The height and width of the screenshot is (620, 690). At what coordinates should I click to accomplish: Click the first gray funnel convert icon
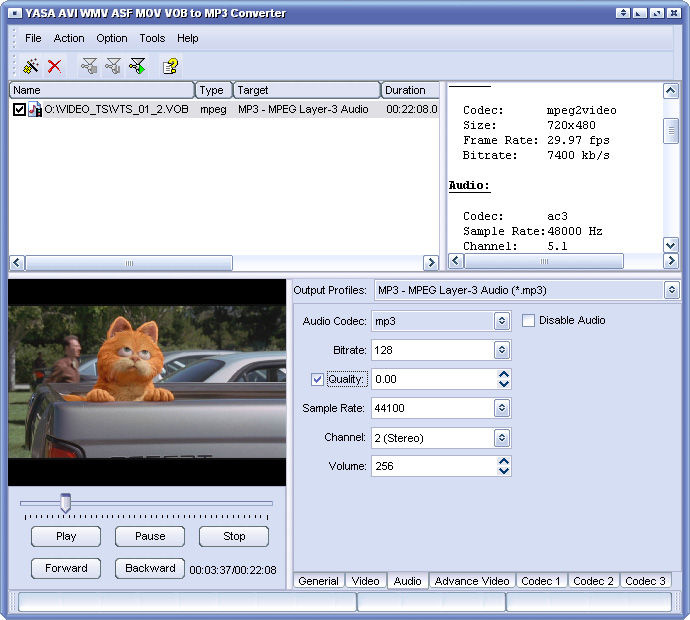pos(90,66)
